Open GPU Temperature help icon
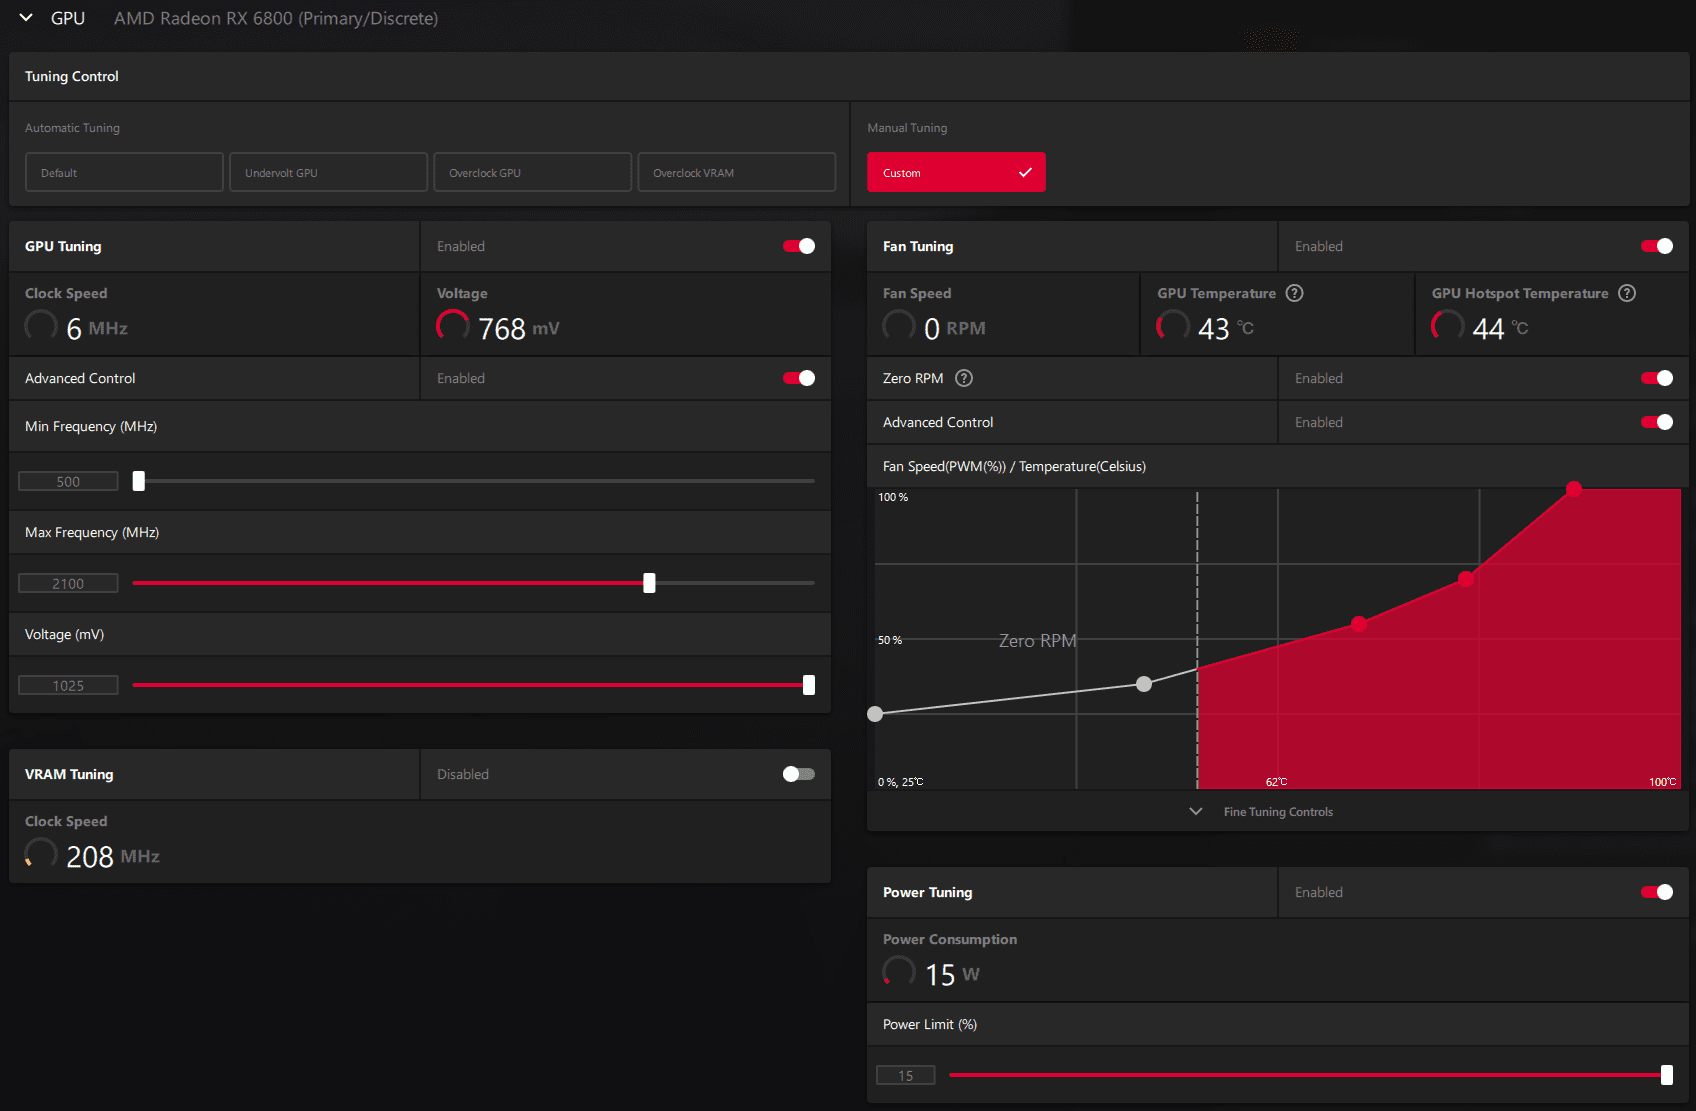The image size is (1696, 1111). point(1294,293)
